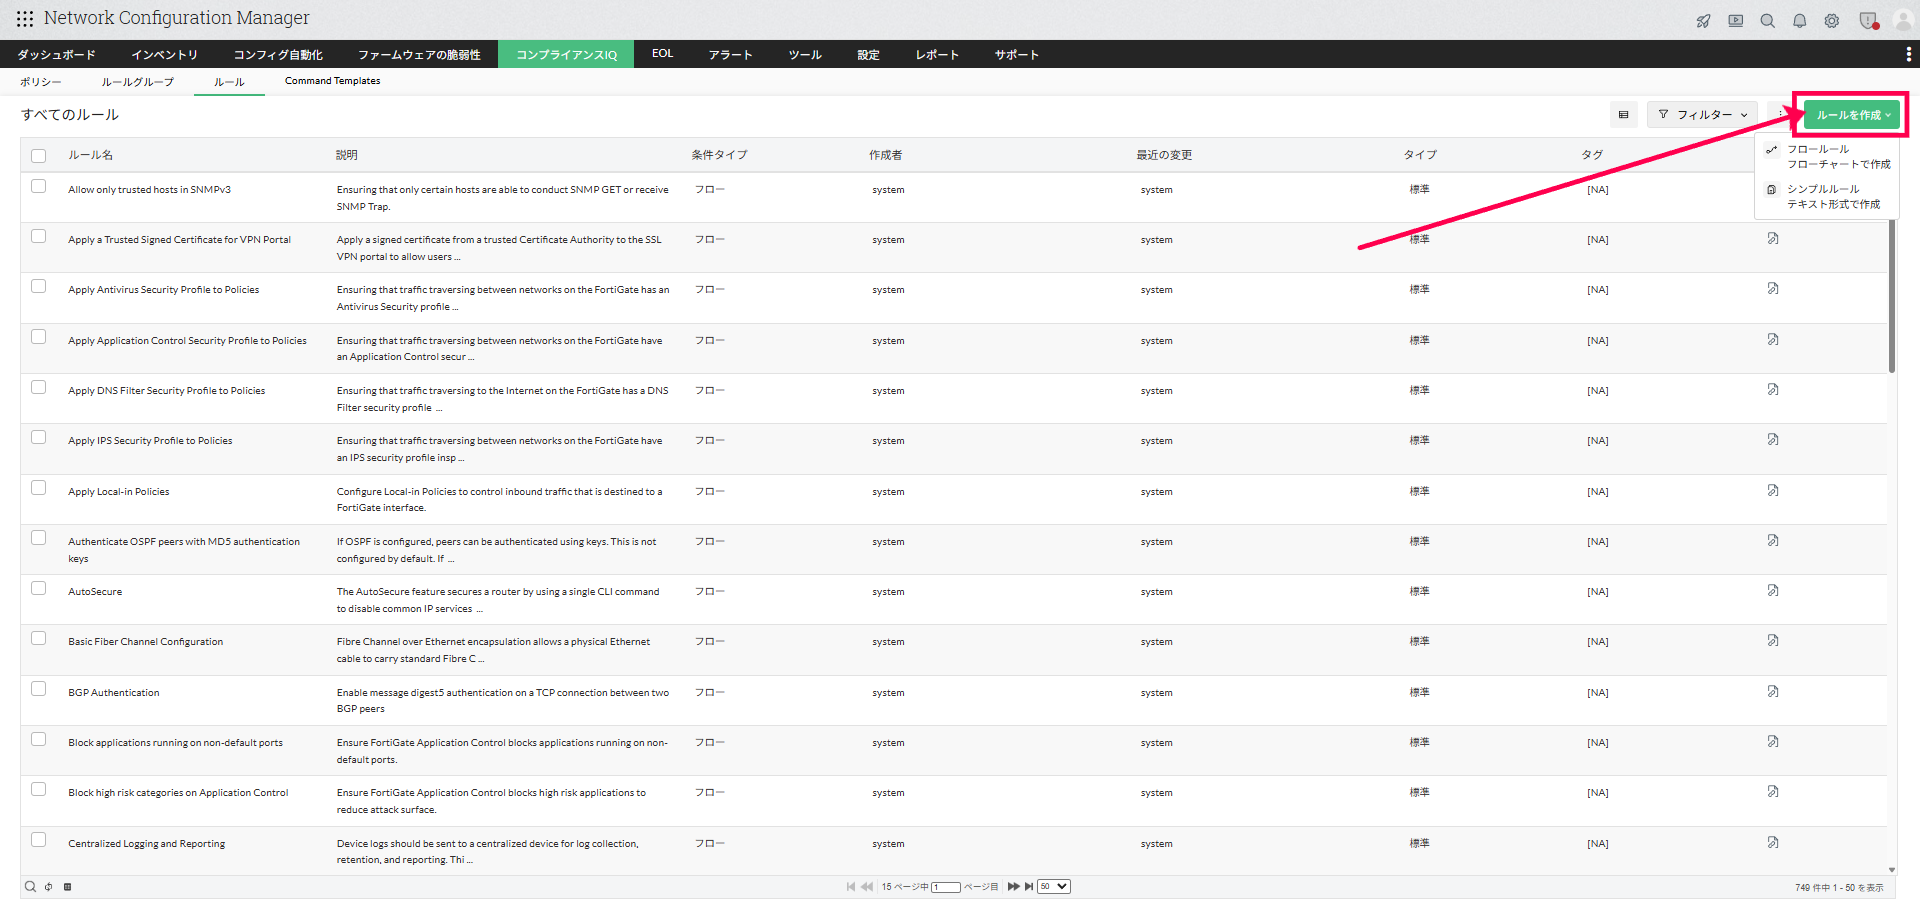Open settings via the gear icon
1920x911 pixels.
point(1832,21)
